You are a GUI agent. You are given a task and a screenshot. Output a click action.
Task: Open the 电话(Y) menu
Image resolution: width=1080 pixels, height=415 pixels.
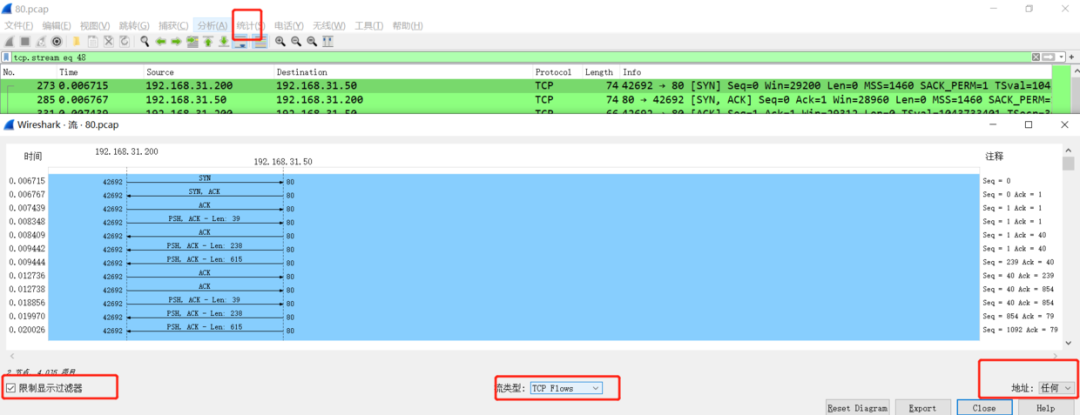click(289, 25)
